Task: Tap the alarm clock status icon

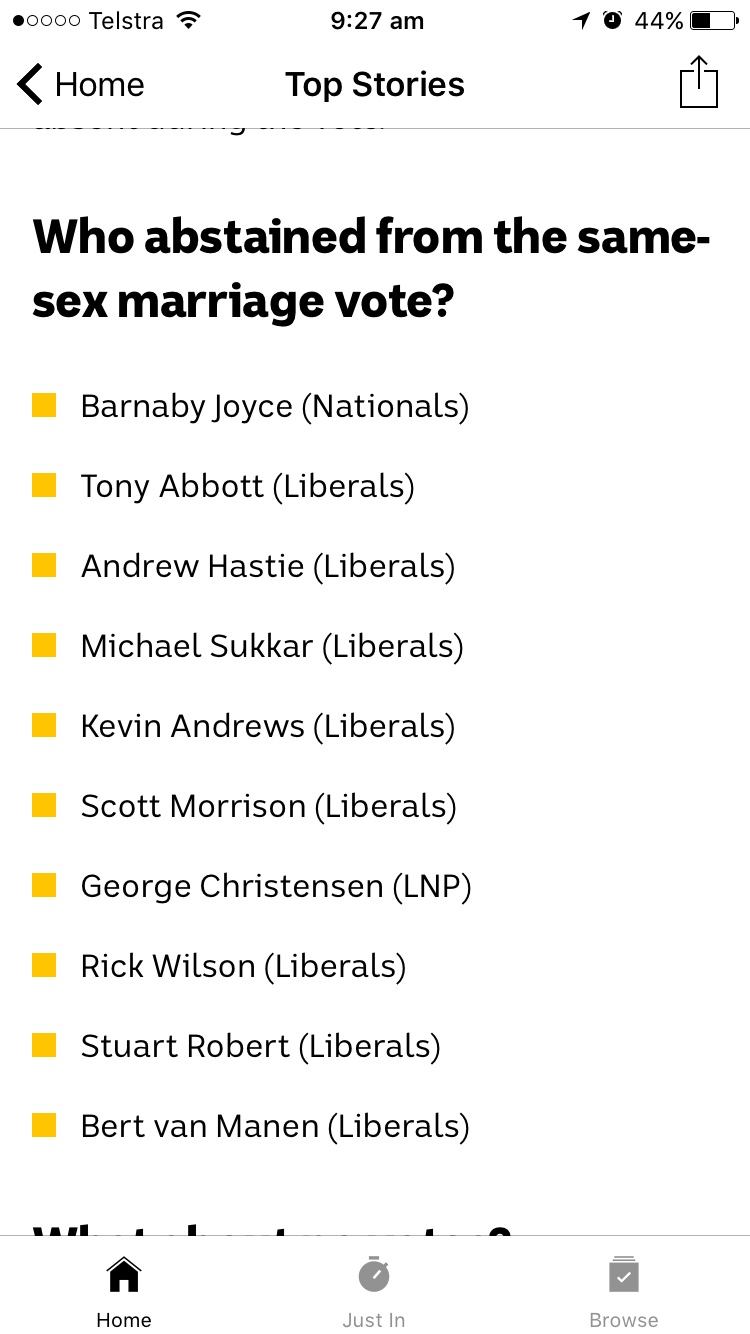Action: pos(613,21)
